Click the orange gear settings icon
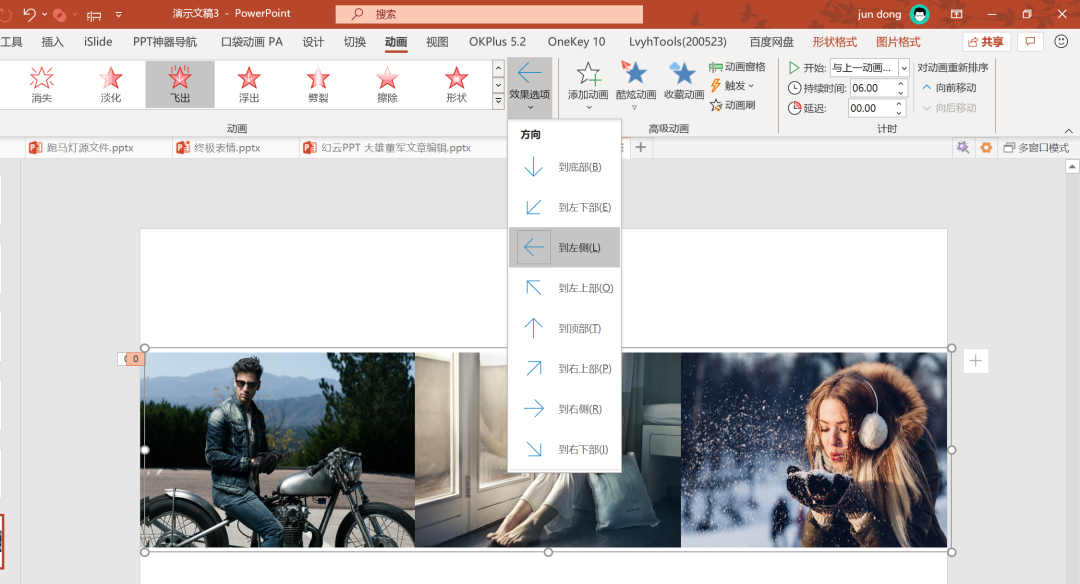 (986, 147)
